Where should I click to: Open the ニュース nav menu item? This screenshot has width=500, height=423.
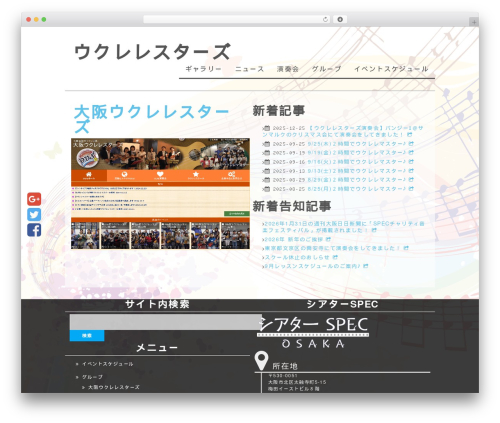tap(249, 69)
